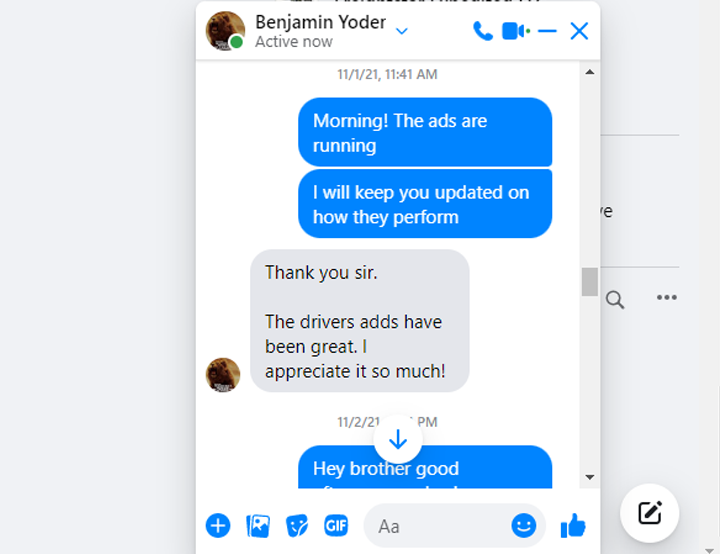Screen dimensions: 720x554
Task: Open the GIF picker
Action: pos(336,525)
